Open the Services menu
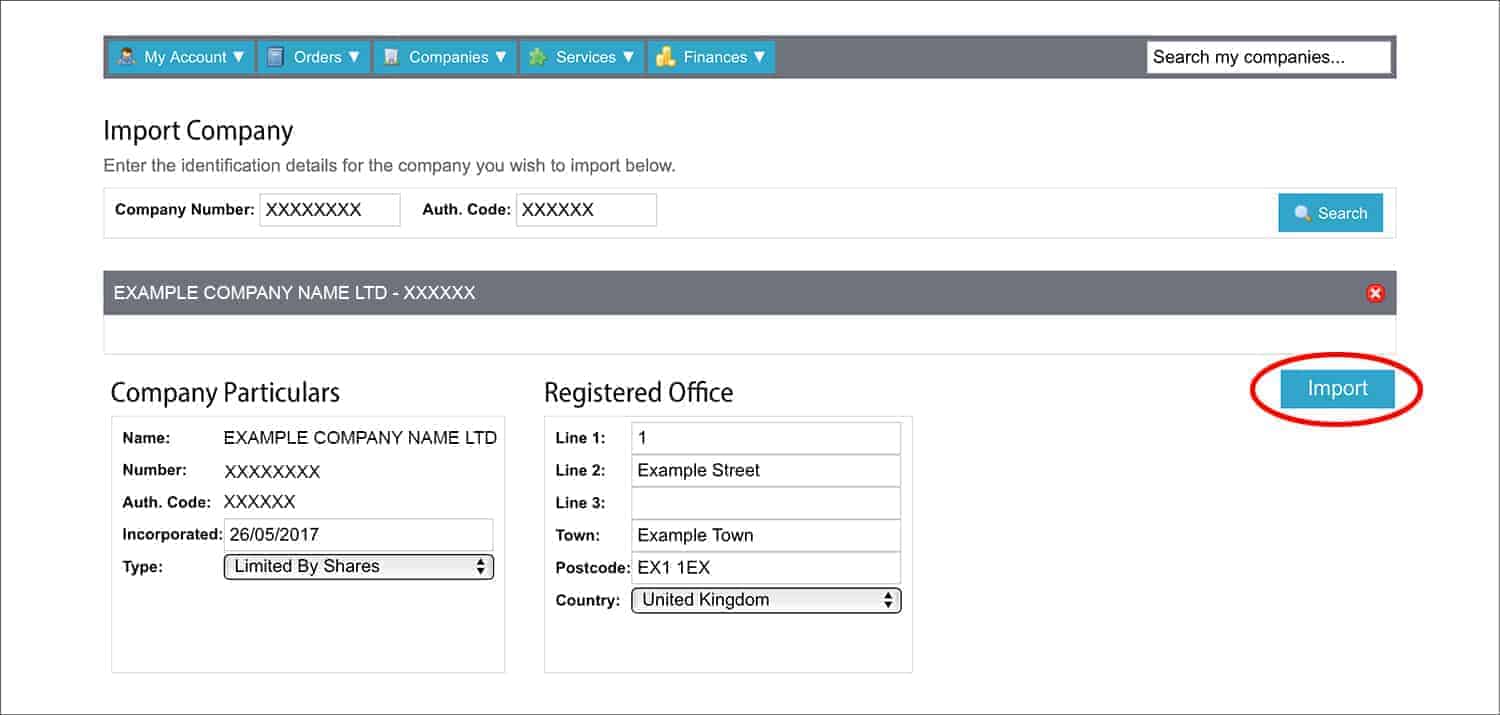Image resolution: width=1500 pixels, height=715 pixels. point(582,57)
